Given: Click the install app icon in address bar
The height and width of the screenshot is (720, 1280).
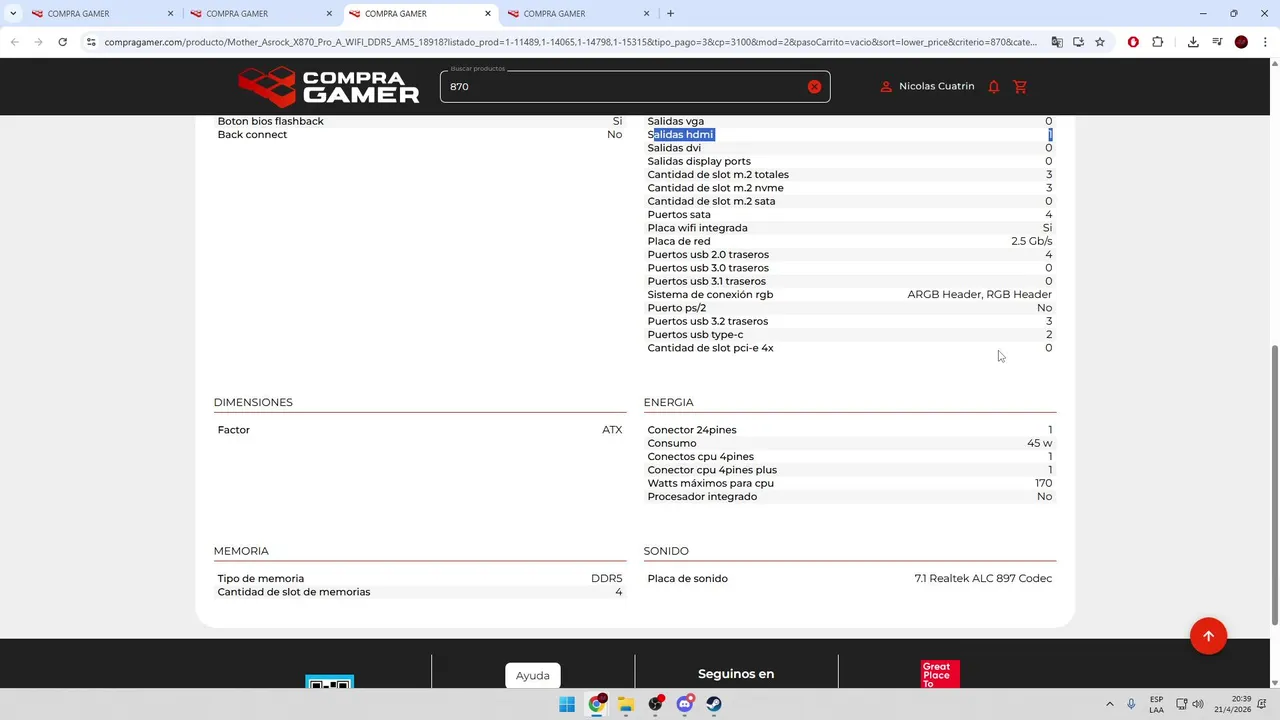Looking at the screenshot, I should pos(1078,42).
